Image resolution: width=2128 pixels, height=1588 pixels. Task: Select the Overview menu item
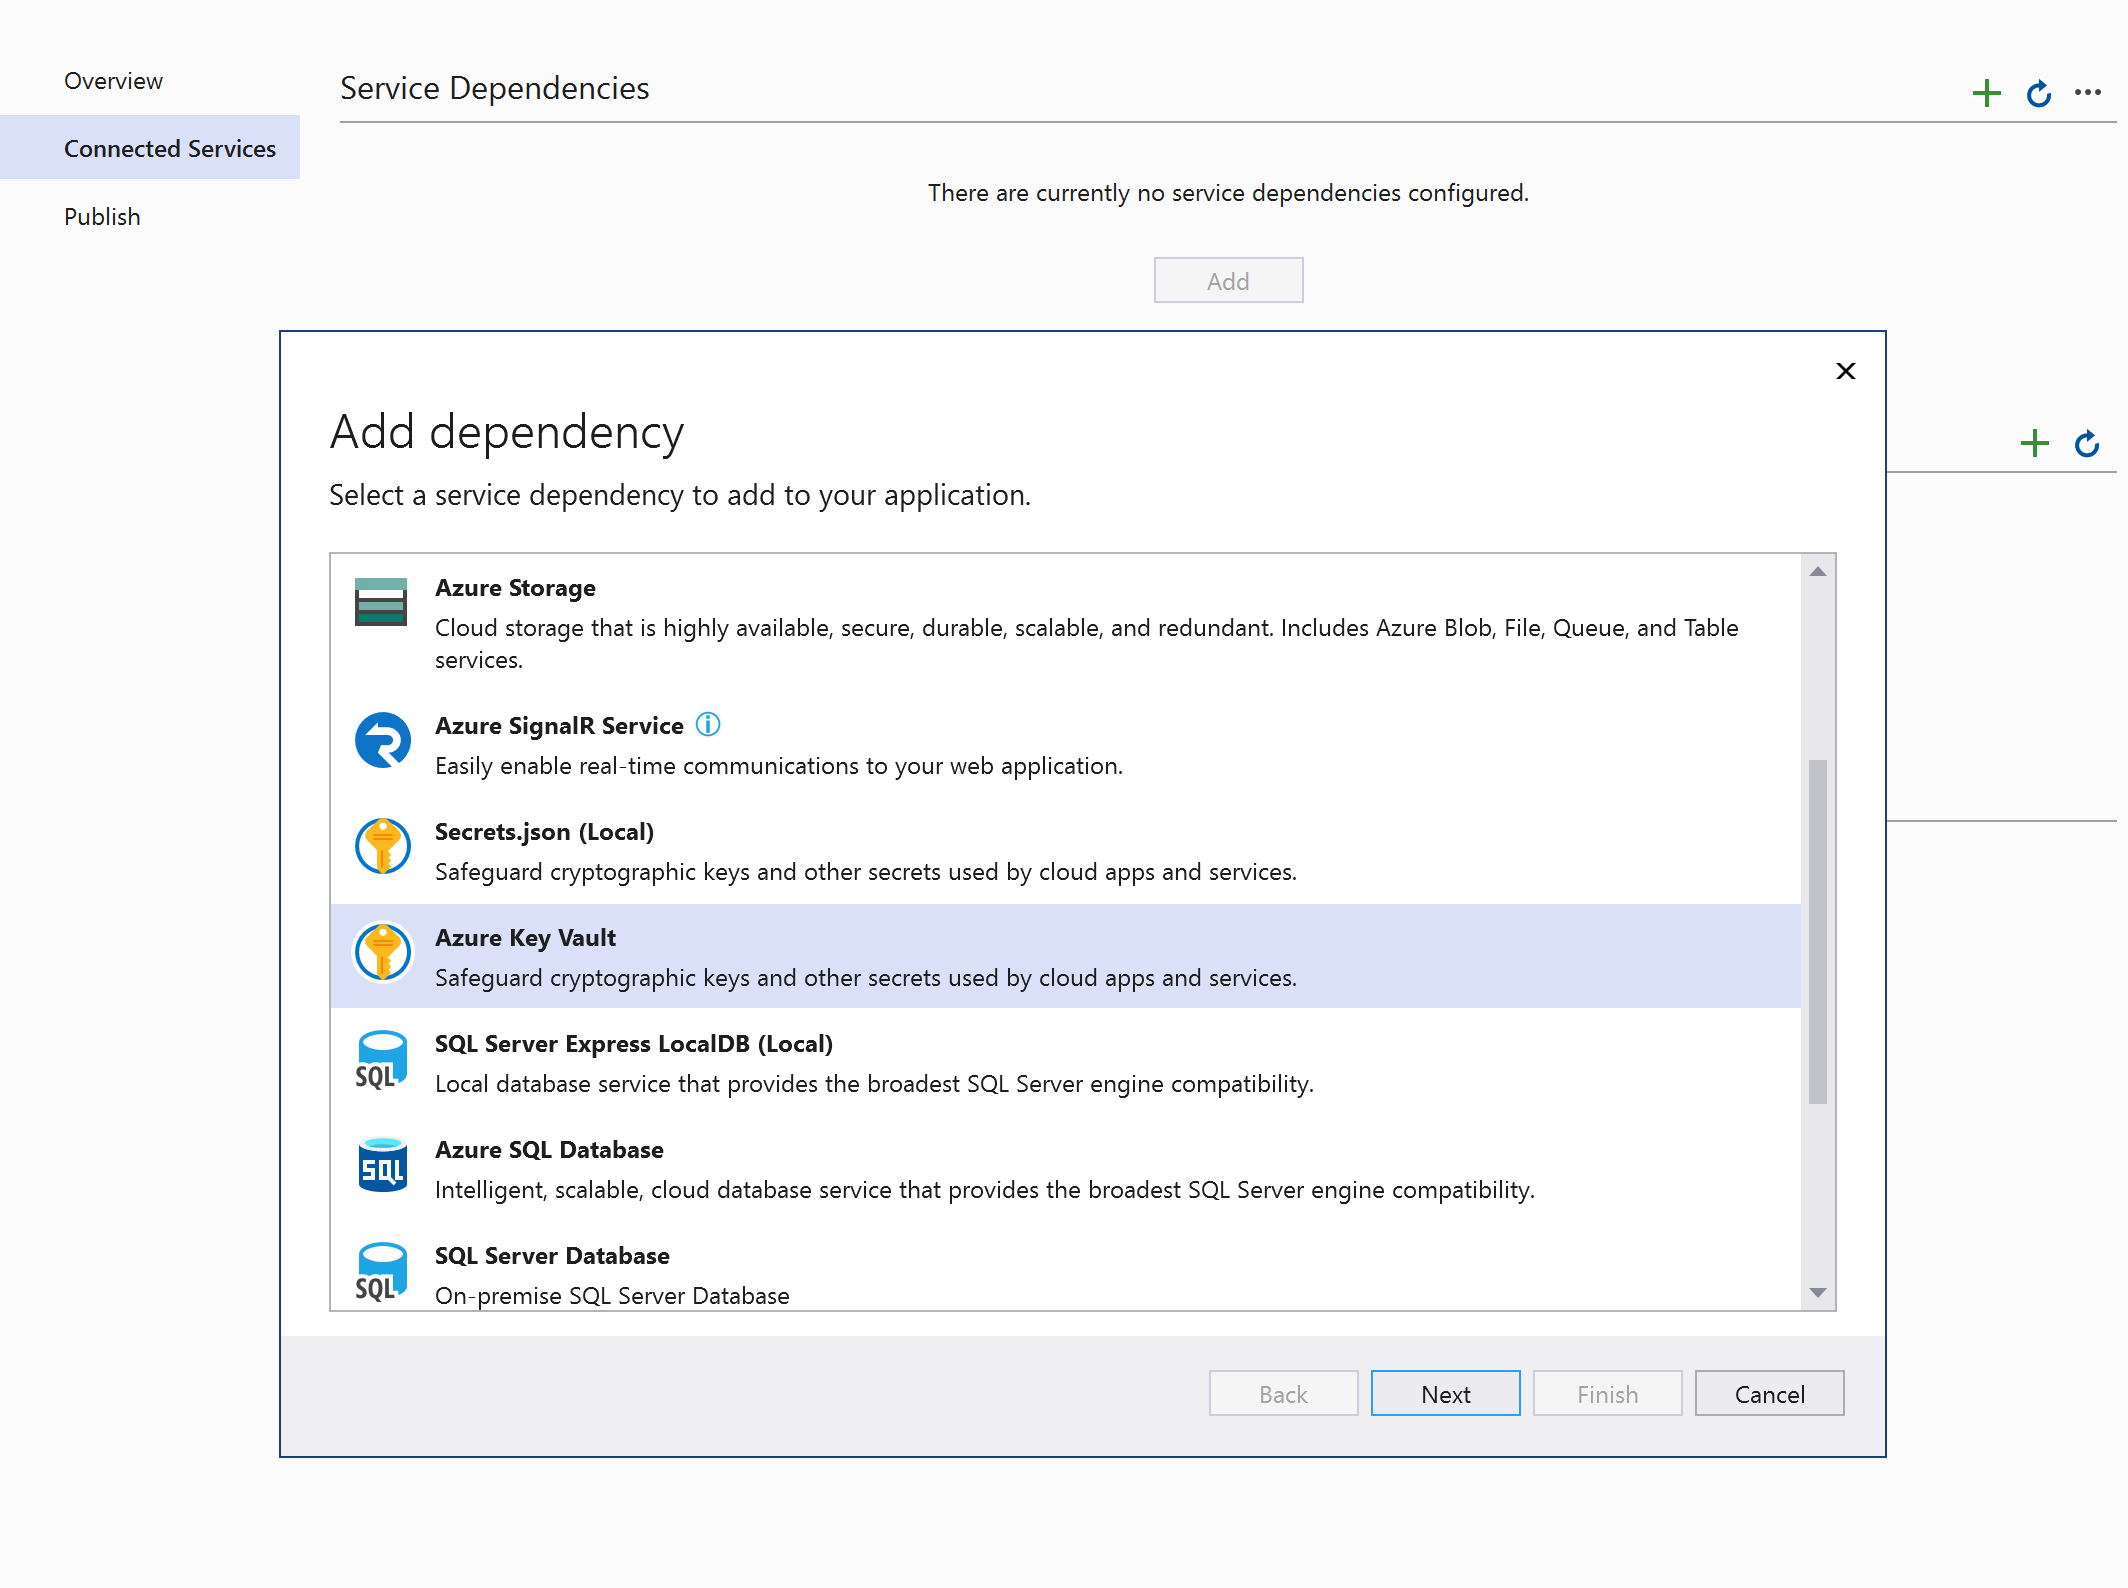(x=113, y=80)
